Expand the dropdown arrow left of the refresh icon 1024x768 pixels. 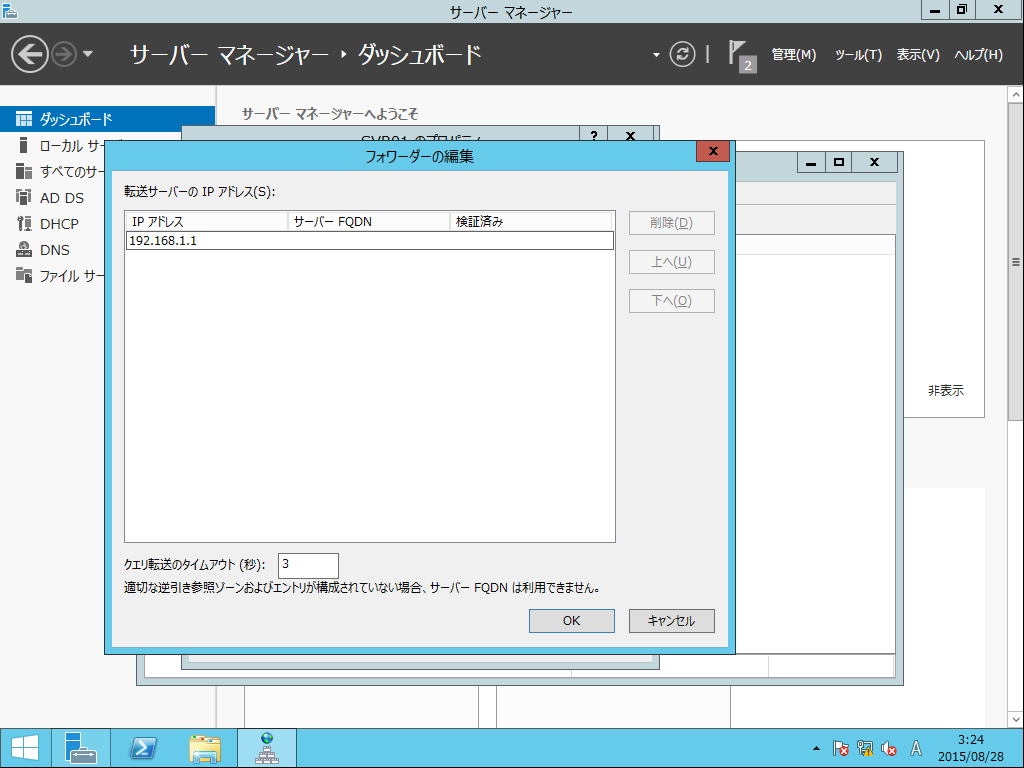tap(656, 55)
